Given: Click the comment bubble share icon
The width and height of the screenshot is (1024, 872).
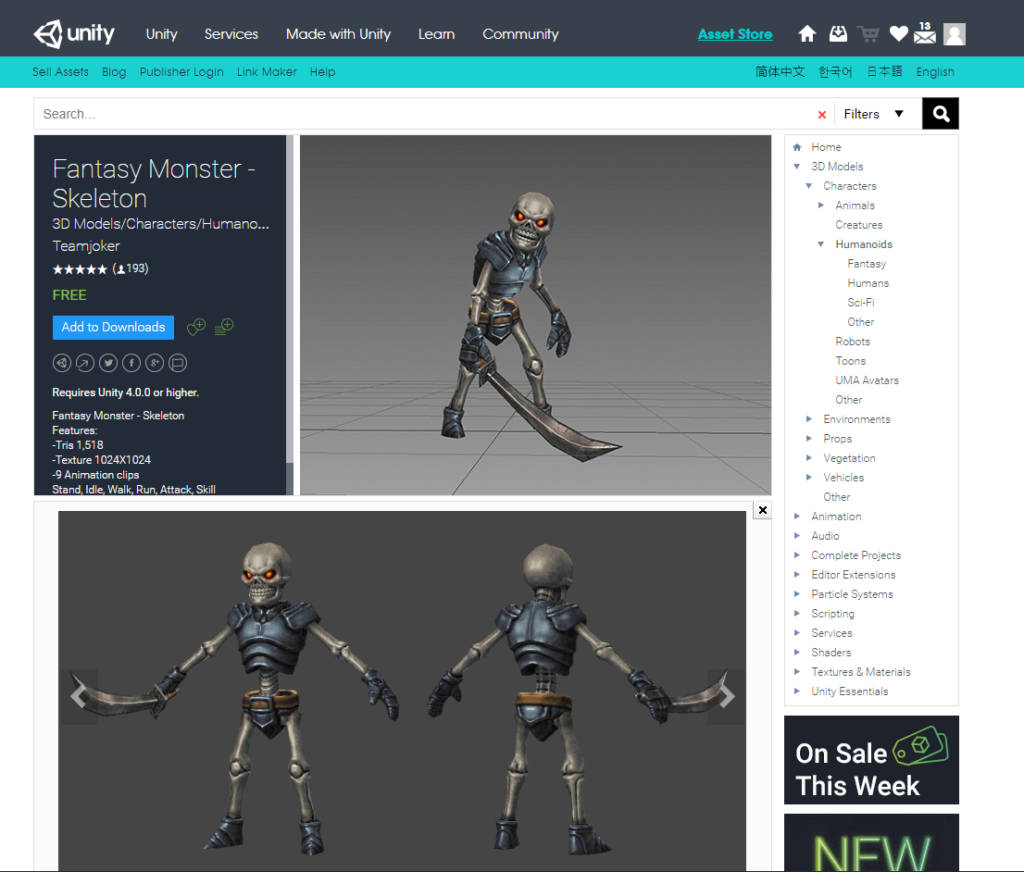Looking at the screenshot, I should pyautogui.click(x=178, y=363).
